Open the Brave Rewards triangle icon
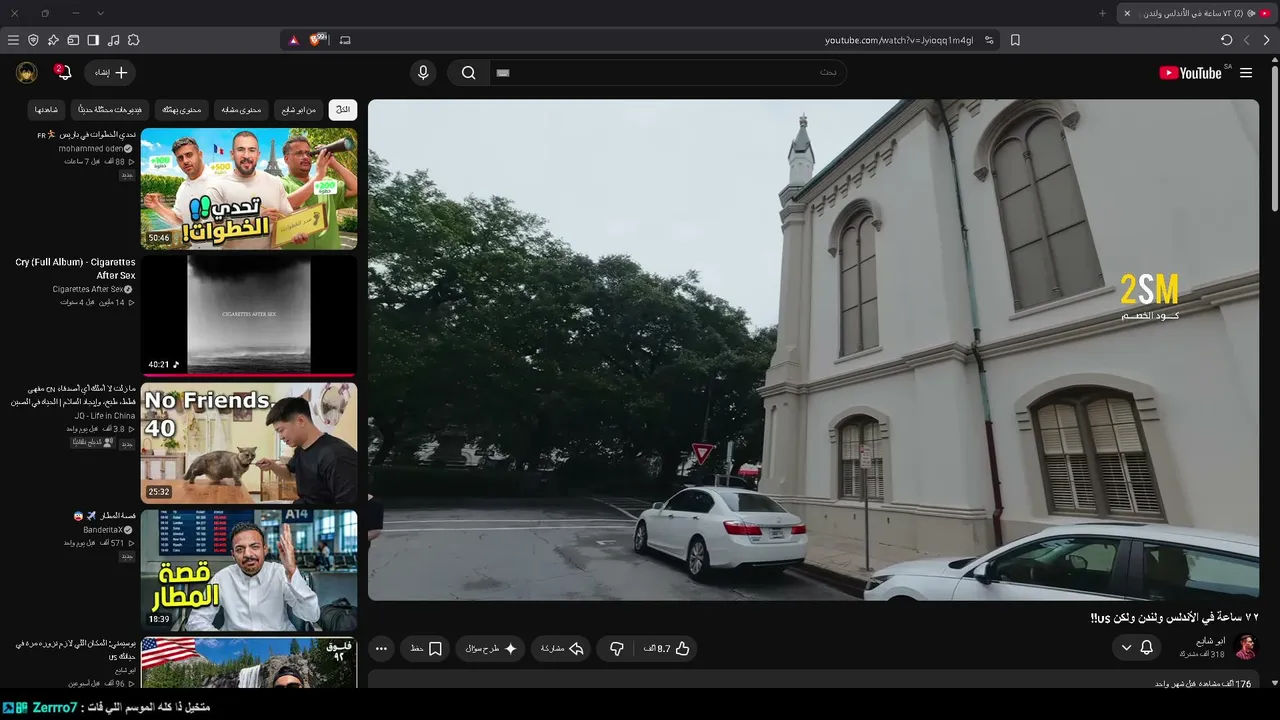This screenshot has height=720, width=1280. point(293,40)
